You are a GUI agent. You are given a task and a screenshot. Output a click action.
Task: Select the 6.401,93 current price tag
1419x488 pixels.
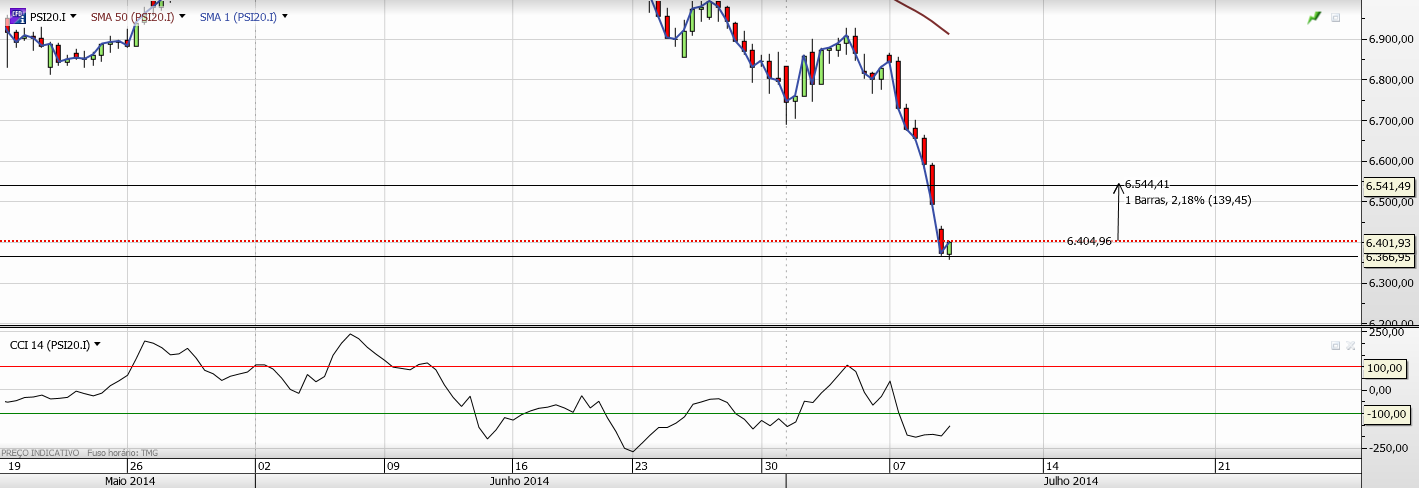[x=1389, y=243]
